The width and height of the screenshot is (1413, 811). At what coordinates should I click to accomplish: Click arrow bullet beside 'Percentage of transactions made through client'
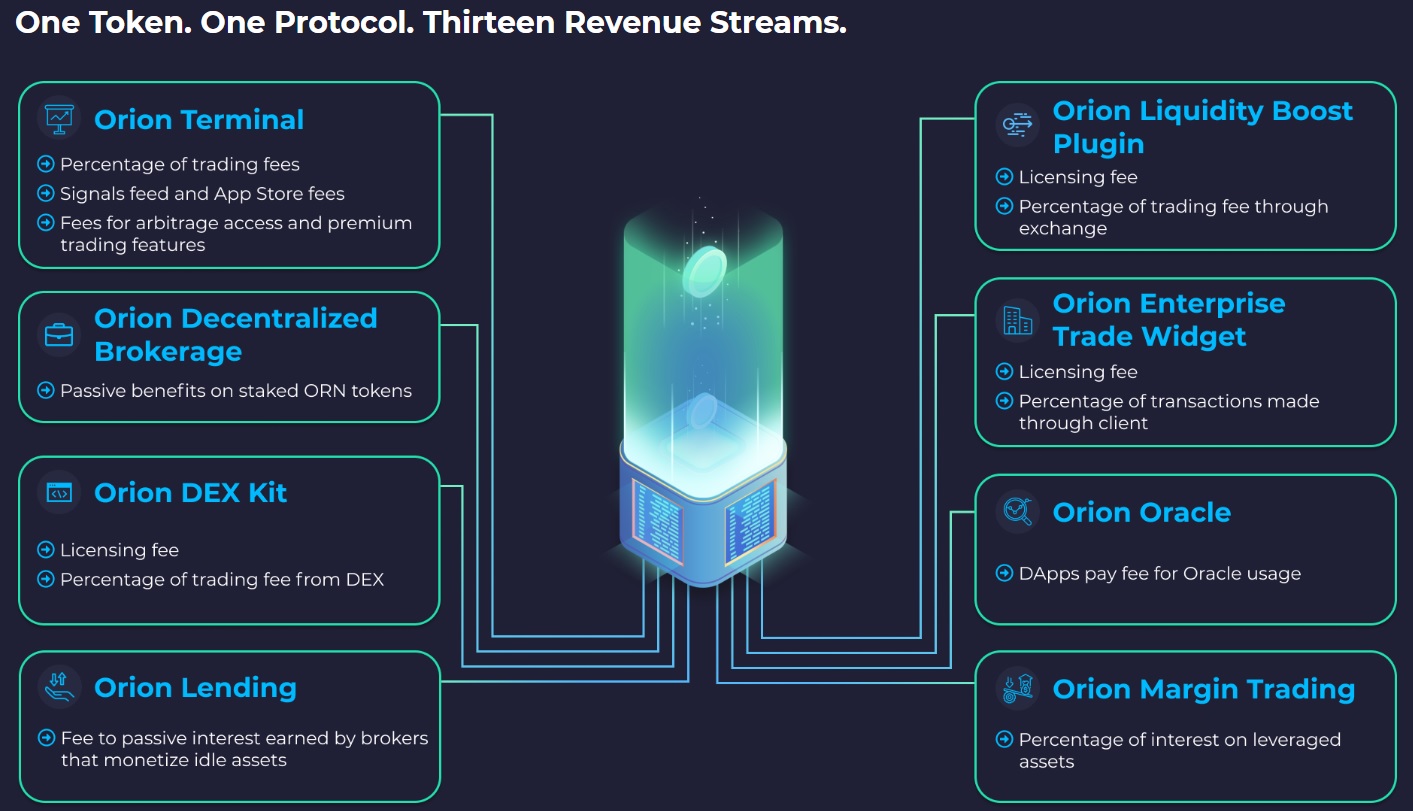tap(1004, 400)
